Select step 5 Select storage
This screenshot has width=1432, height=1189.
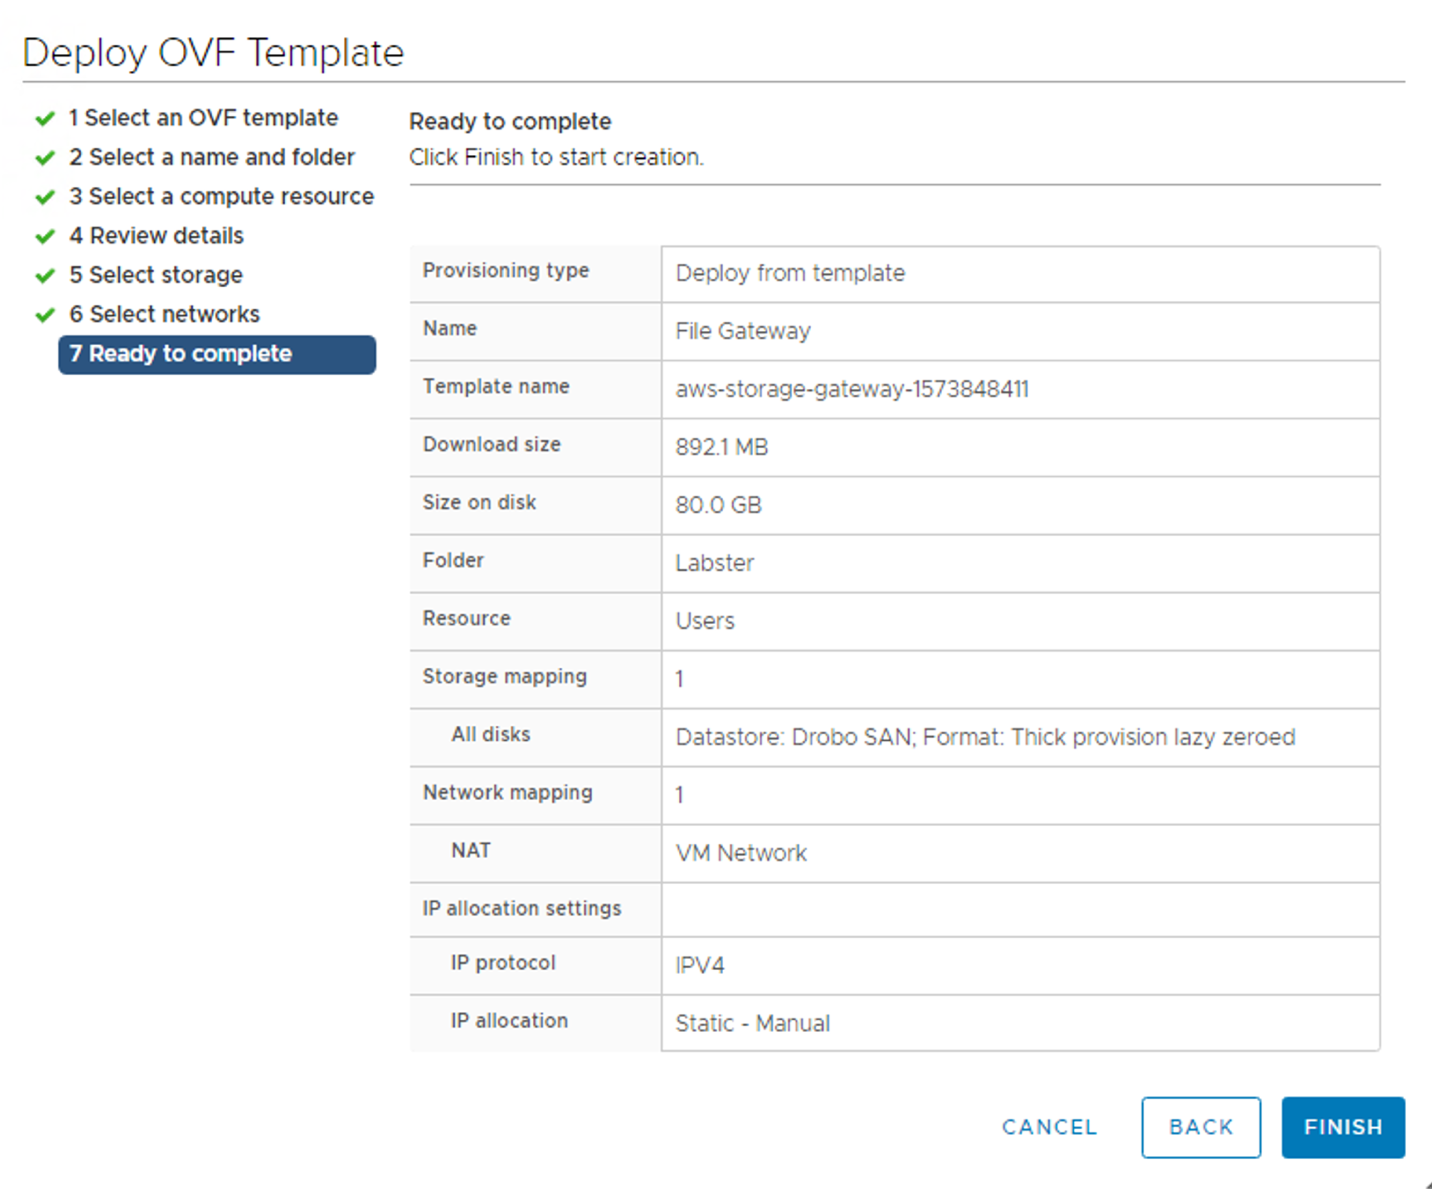coord(155,274)
